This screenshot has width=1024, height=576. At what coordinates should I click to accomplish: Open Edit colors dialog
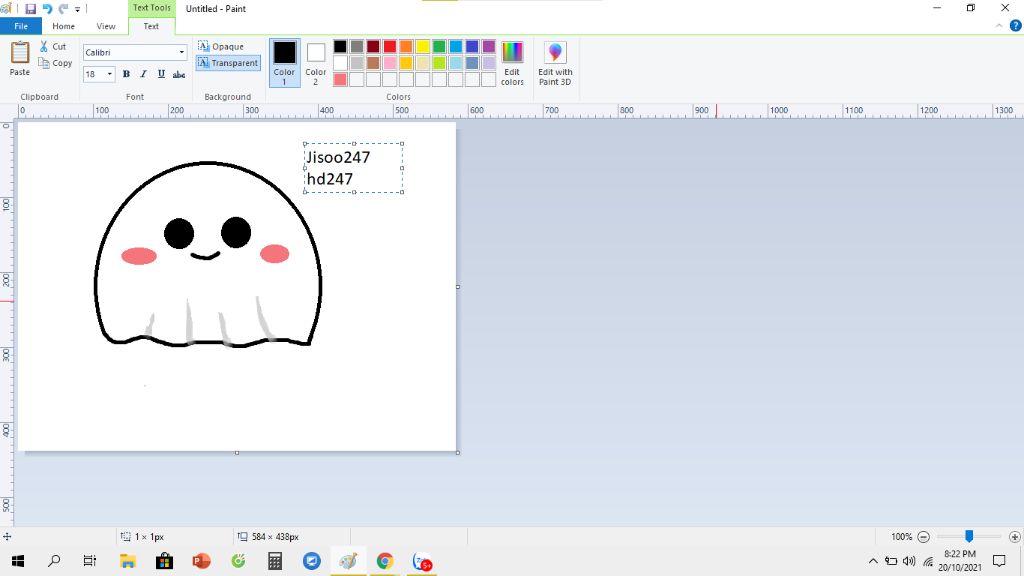(512, 63)
